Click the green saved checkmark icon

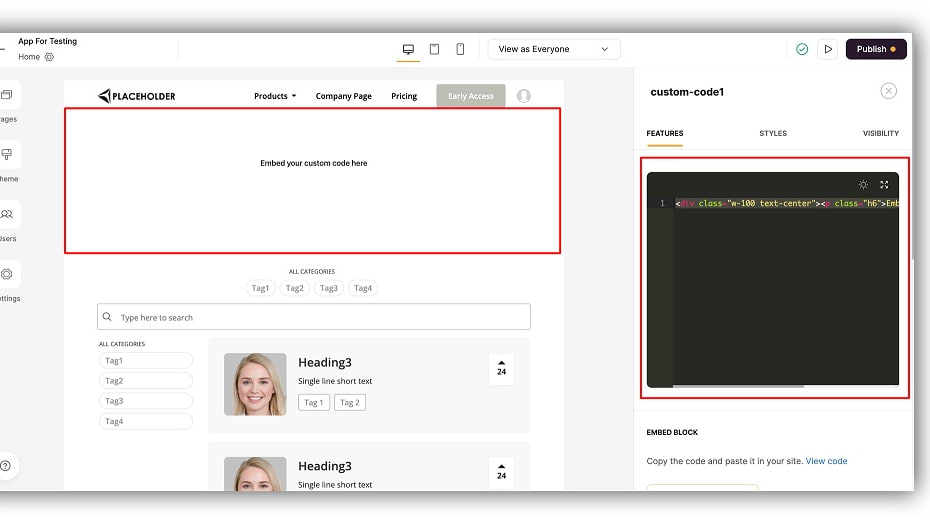tap(802, 49)
